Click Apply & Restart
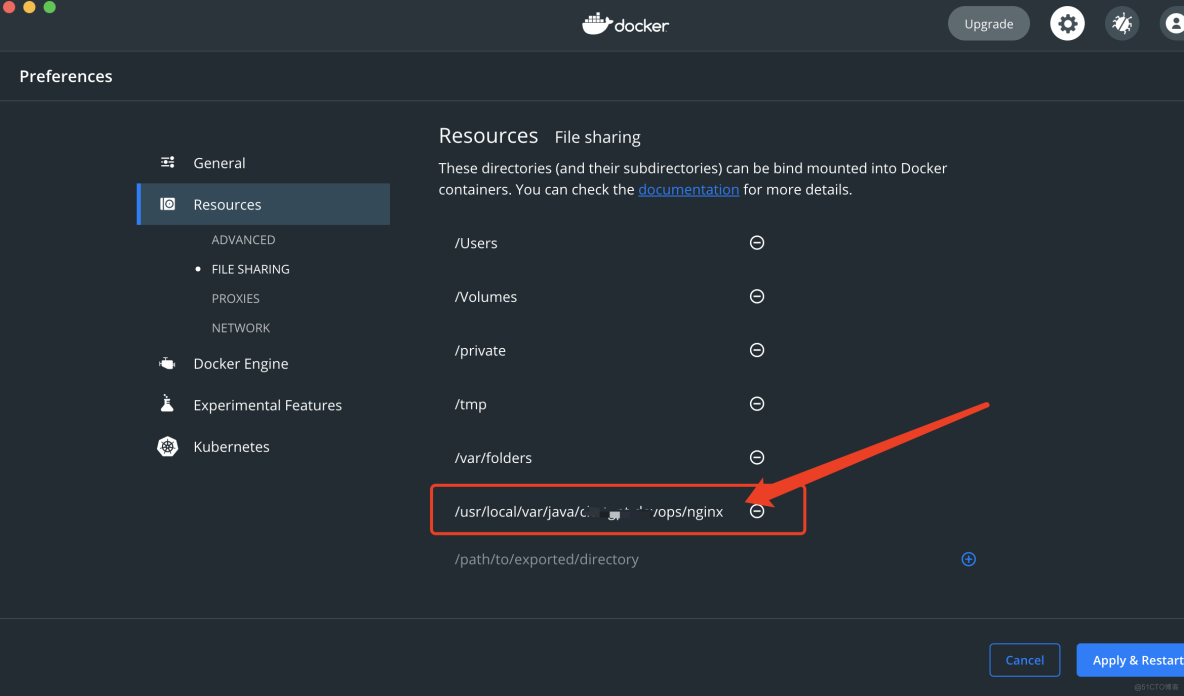This screenshot has height=696, width=1184. pos(1130,660)
